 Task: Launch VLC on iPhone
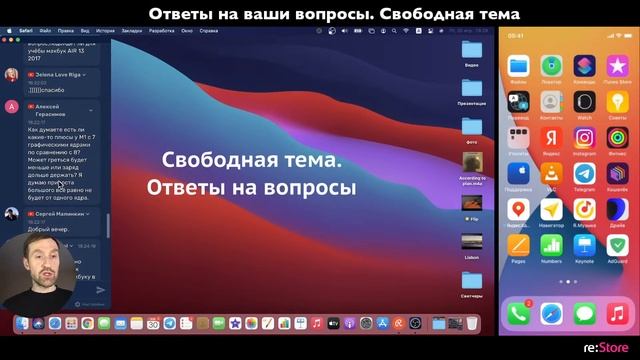coord(551,173)
